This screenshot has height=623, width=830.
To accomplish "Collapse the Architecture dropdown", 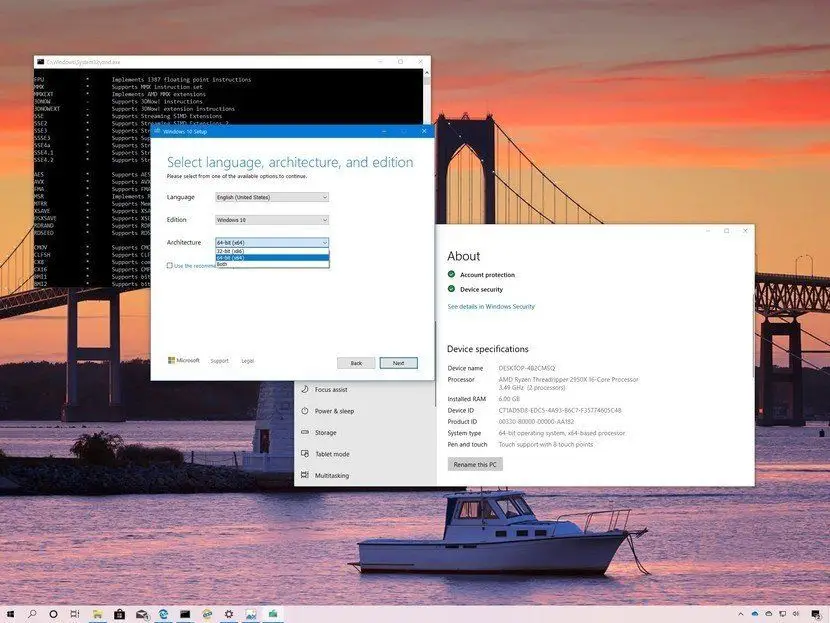I will pos(272,242).
